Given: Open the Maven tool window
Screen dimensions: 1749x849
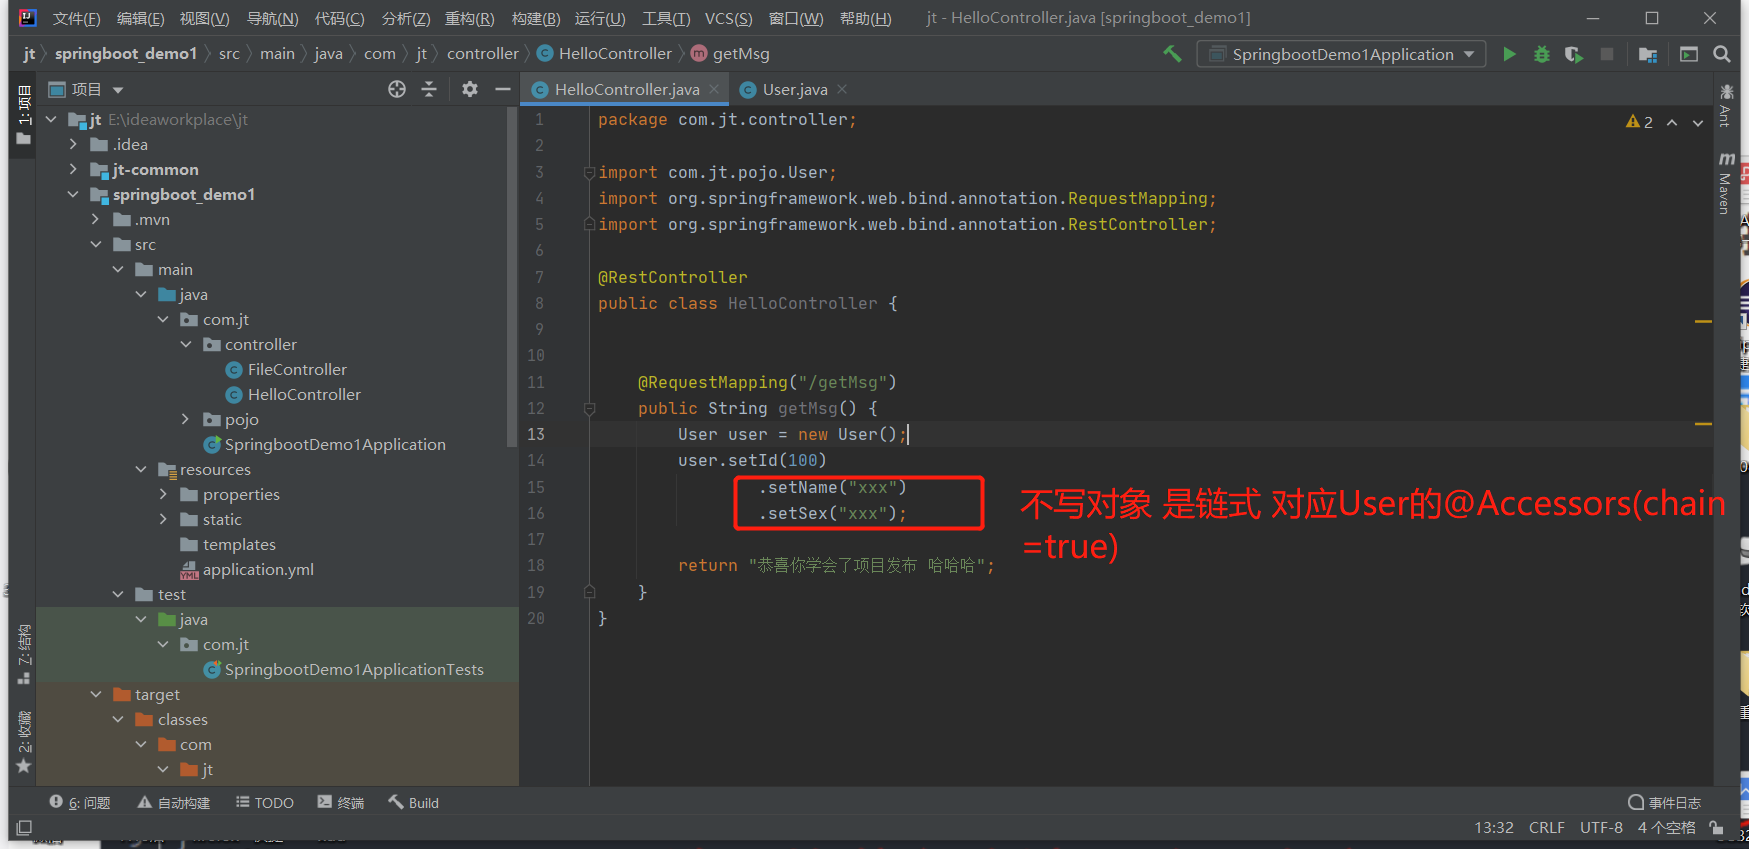Looking at the screenshot, I should click(x=1726, y=184).
